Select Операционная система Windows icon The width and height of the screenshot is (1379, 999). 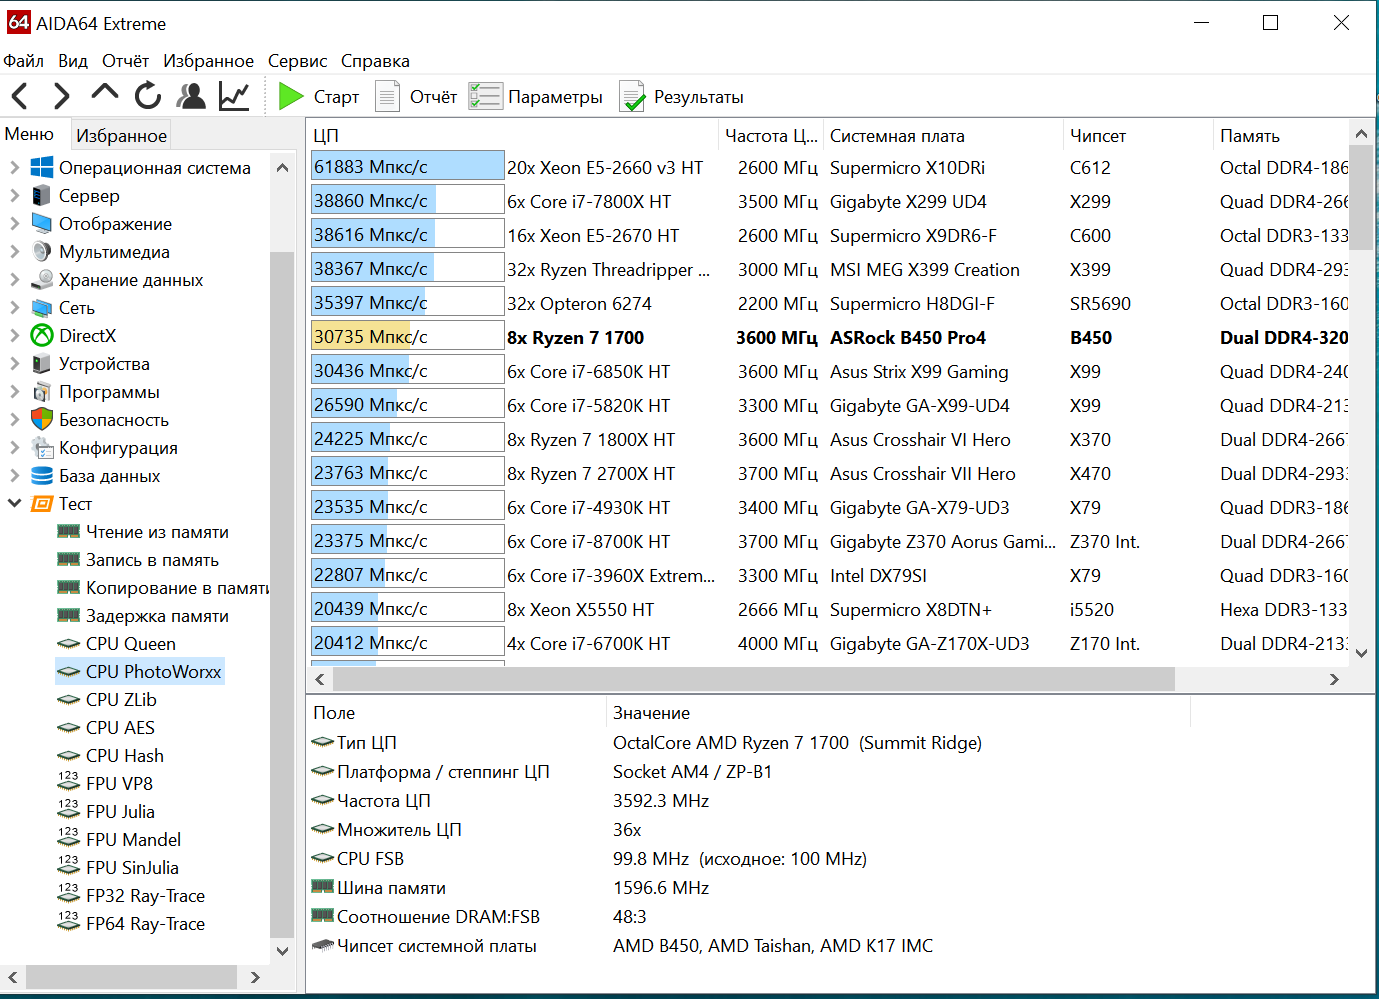(42, 167)
